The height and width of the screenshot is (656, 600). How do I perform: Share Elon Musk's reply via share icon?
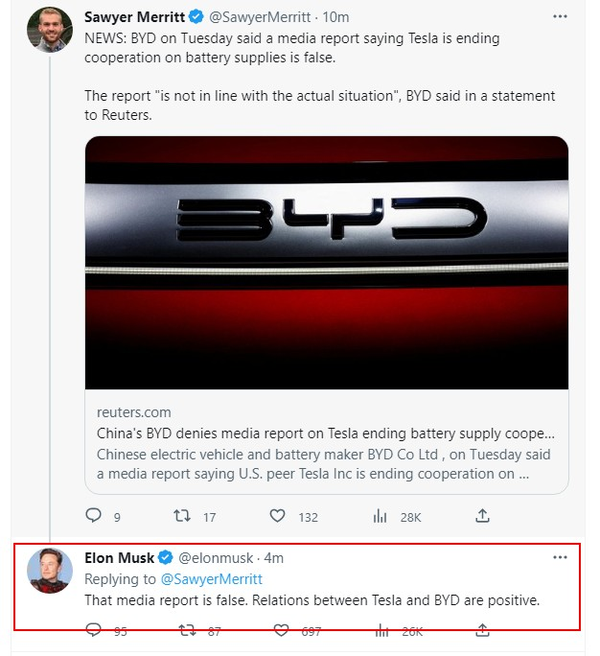(x=482, y=630)
